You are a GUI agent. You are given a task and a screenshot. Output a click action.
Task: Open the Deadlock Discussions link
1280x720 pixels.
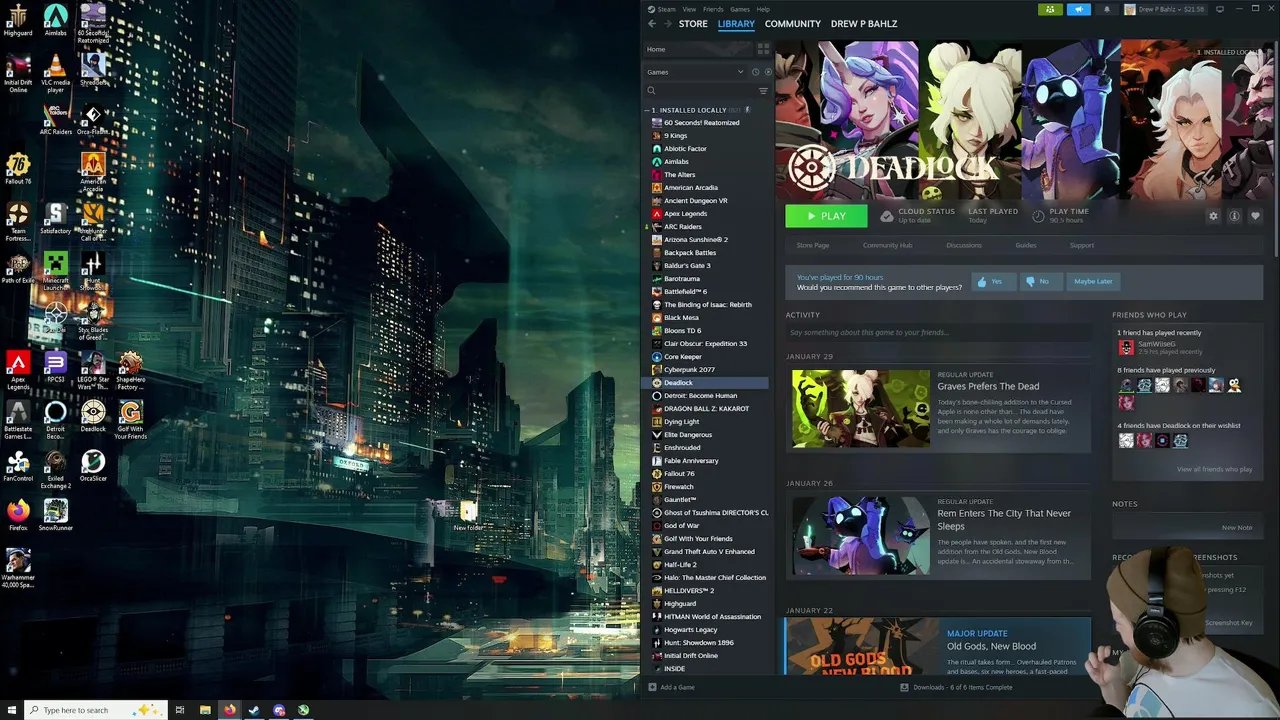[964, 245]
